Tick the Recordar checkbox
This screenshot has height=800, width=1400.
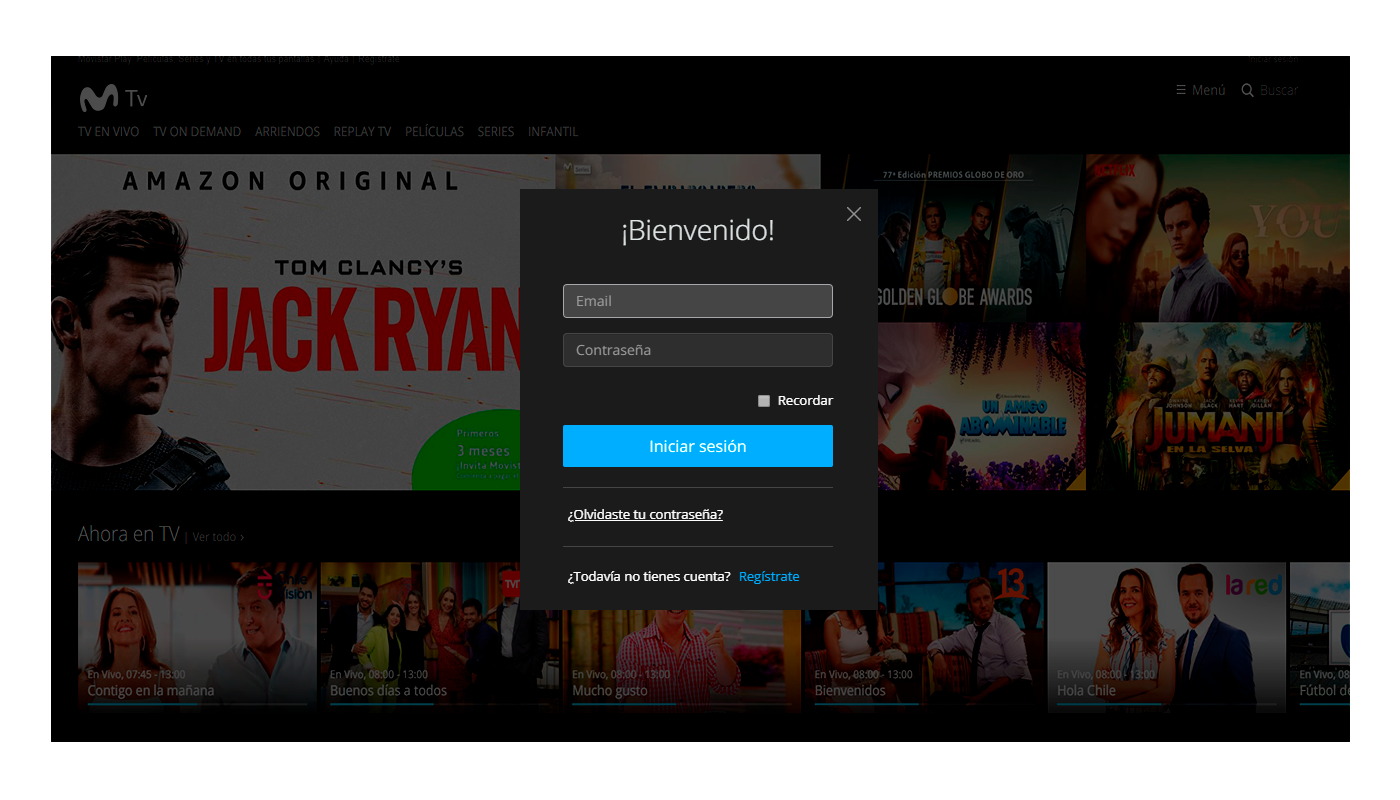764,401
